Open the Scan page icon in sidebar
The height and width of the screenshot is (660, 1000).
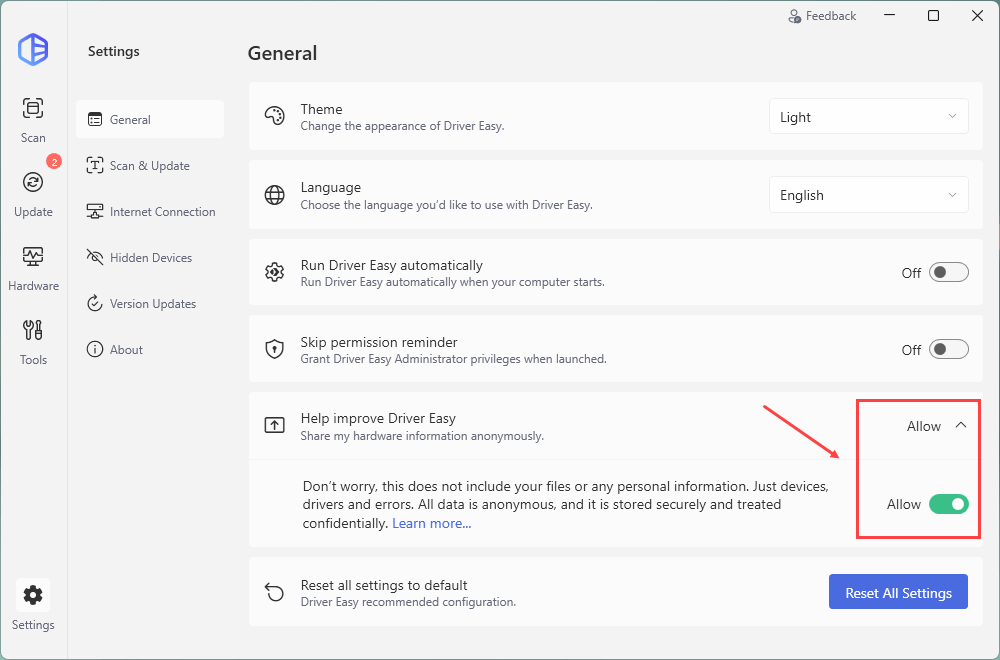click(33, 108)
